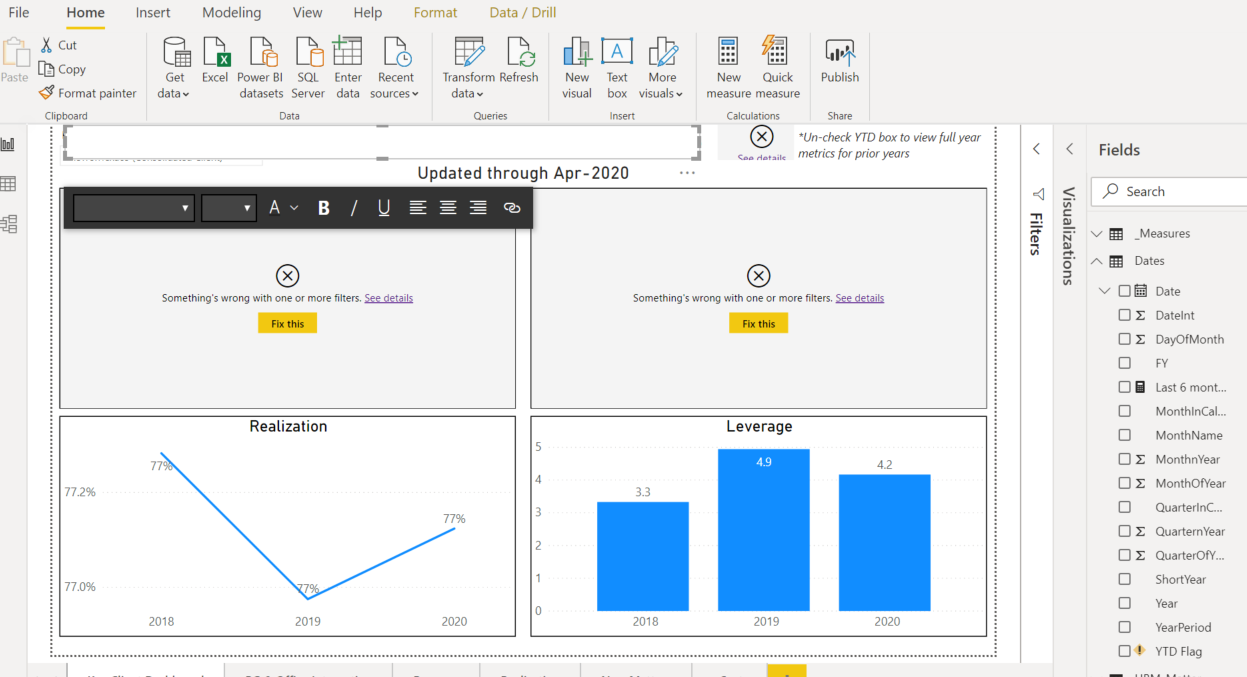
Task: Click the Enter data icon
Action: (348, 51)
